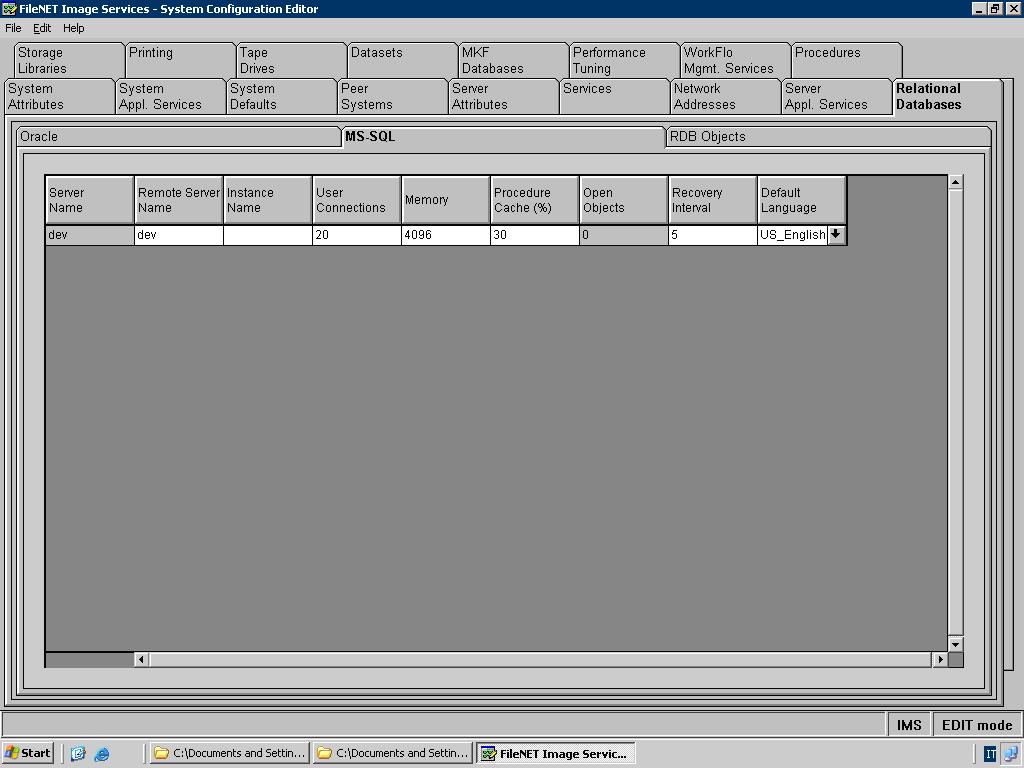Screen dimensions: 1024x768
Task: Click the Open Objects column header
Action: [624, 200]
